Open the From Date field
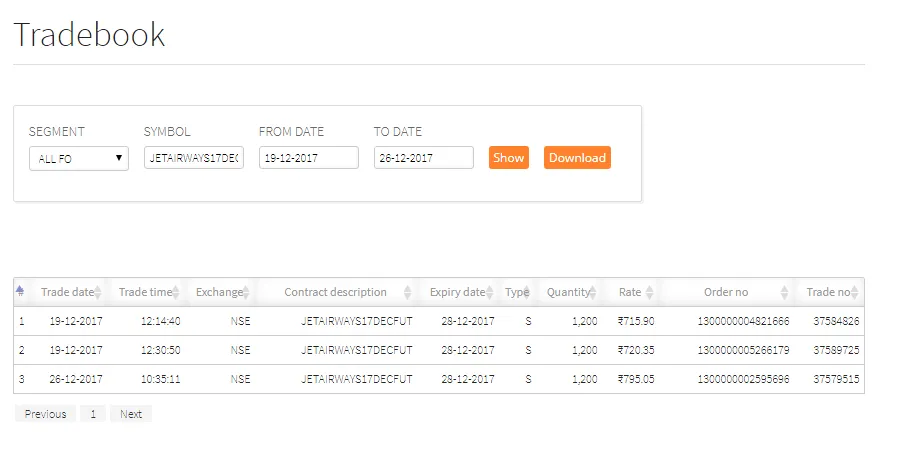The width and height of the screenshot is (900, 451). [308, 158]
